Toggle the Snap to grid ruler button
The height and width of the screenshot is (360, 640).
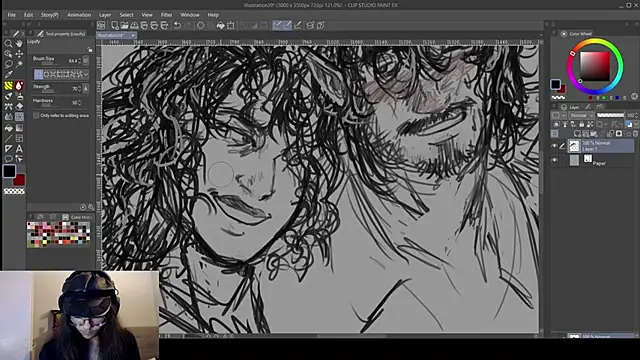pos(298,25)
